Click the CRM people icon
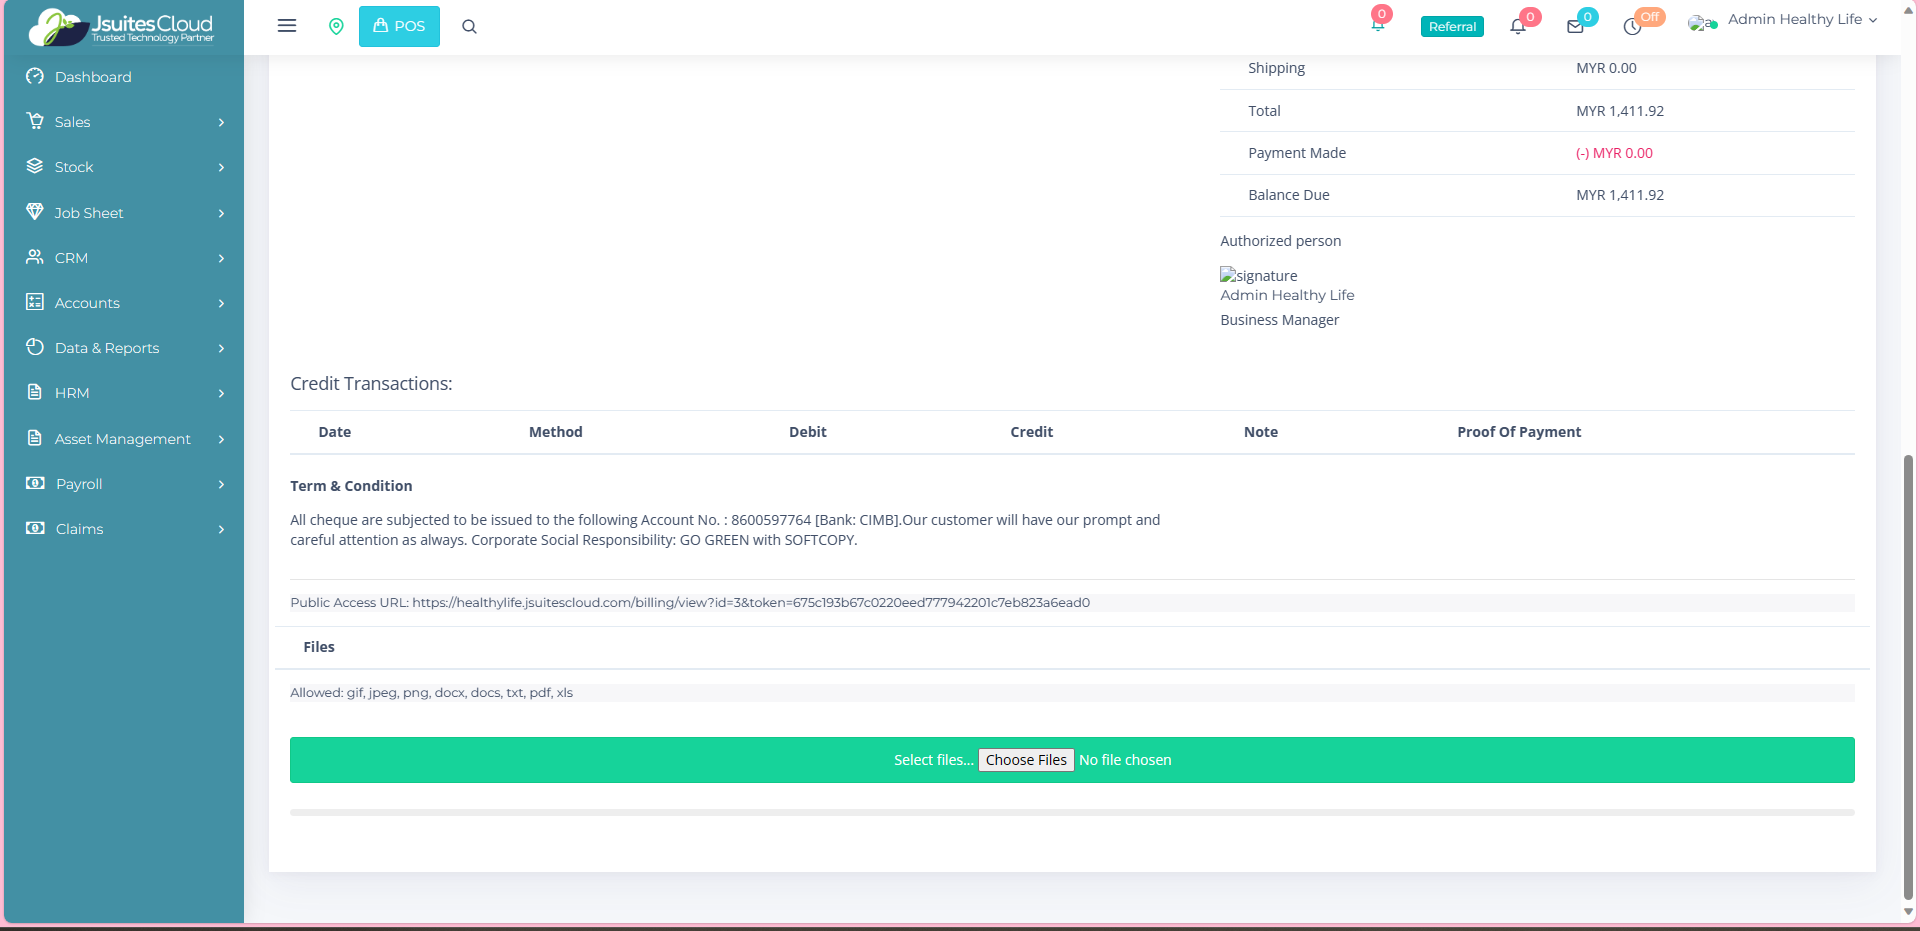 tap(35, 257)
